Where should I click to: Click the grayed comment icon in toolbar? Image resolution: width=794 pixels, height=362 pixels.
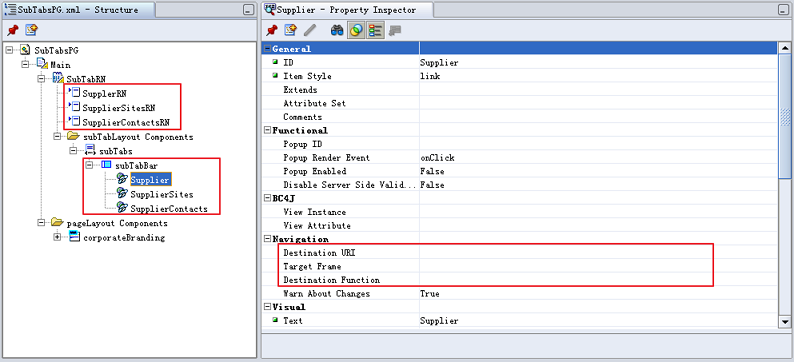395,31
